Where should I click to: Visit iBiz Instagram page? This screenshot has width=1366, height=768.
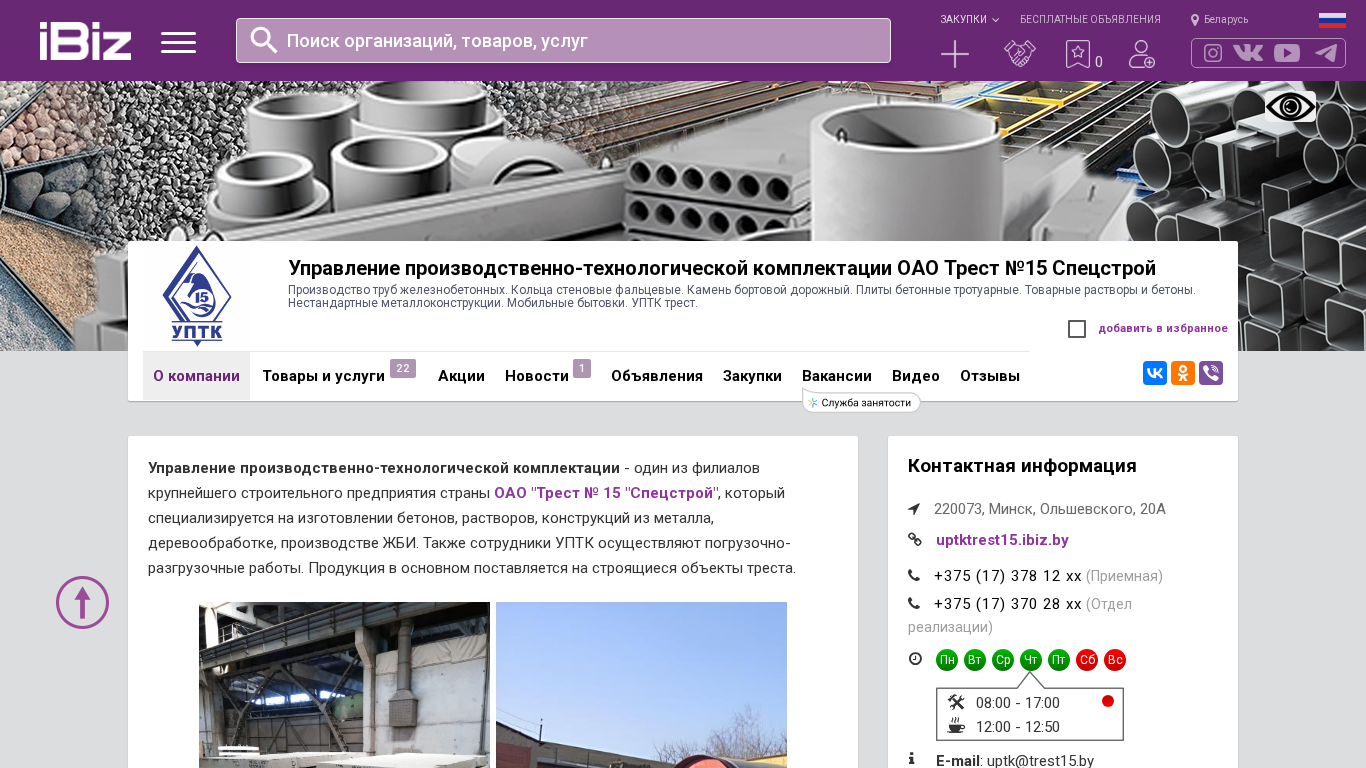1213,53
